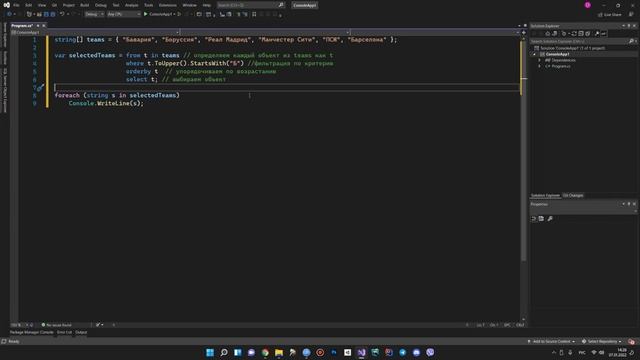Click the search magnifier in the Solution Explorer search box

pyautogui.click(x=631, y=41)
